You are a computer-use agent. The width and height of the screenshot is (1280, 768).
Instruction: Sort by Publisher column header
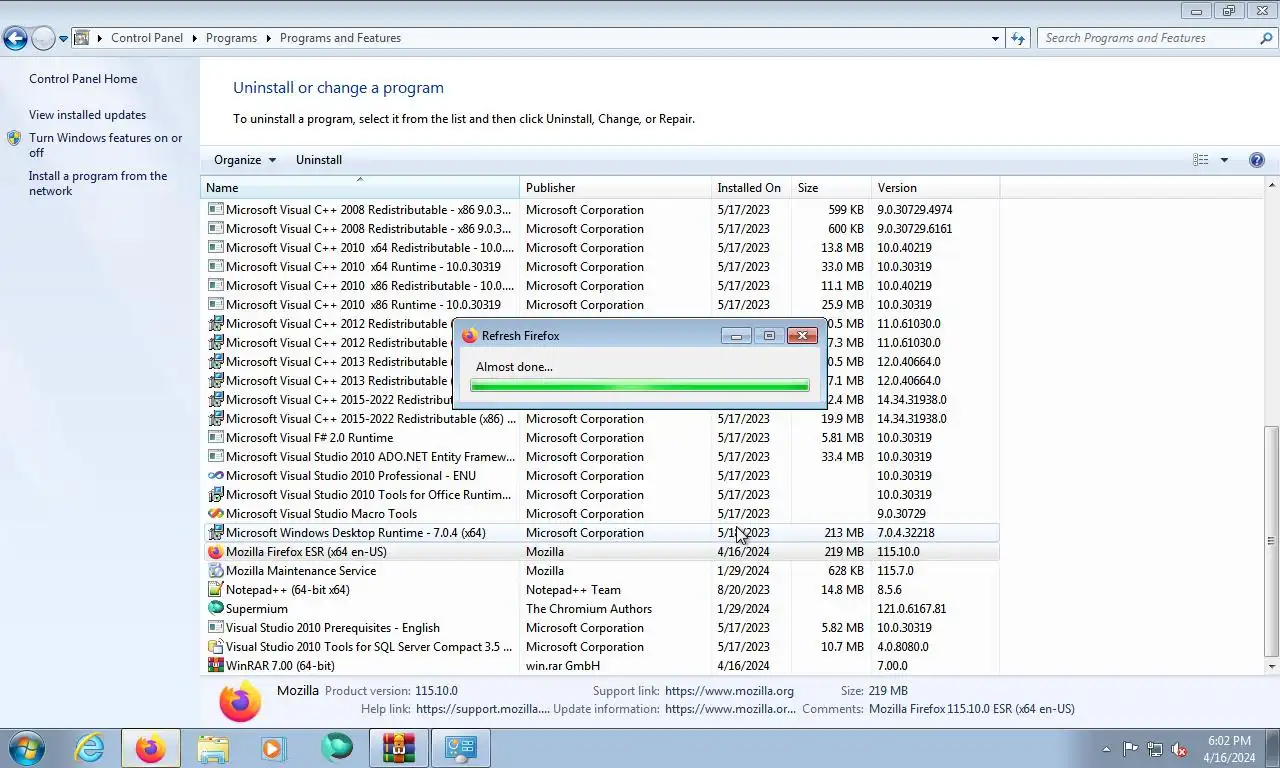(615, 188)
